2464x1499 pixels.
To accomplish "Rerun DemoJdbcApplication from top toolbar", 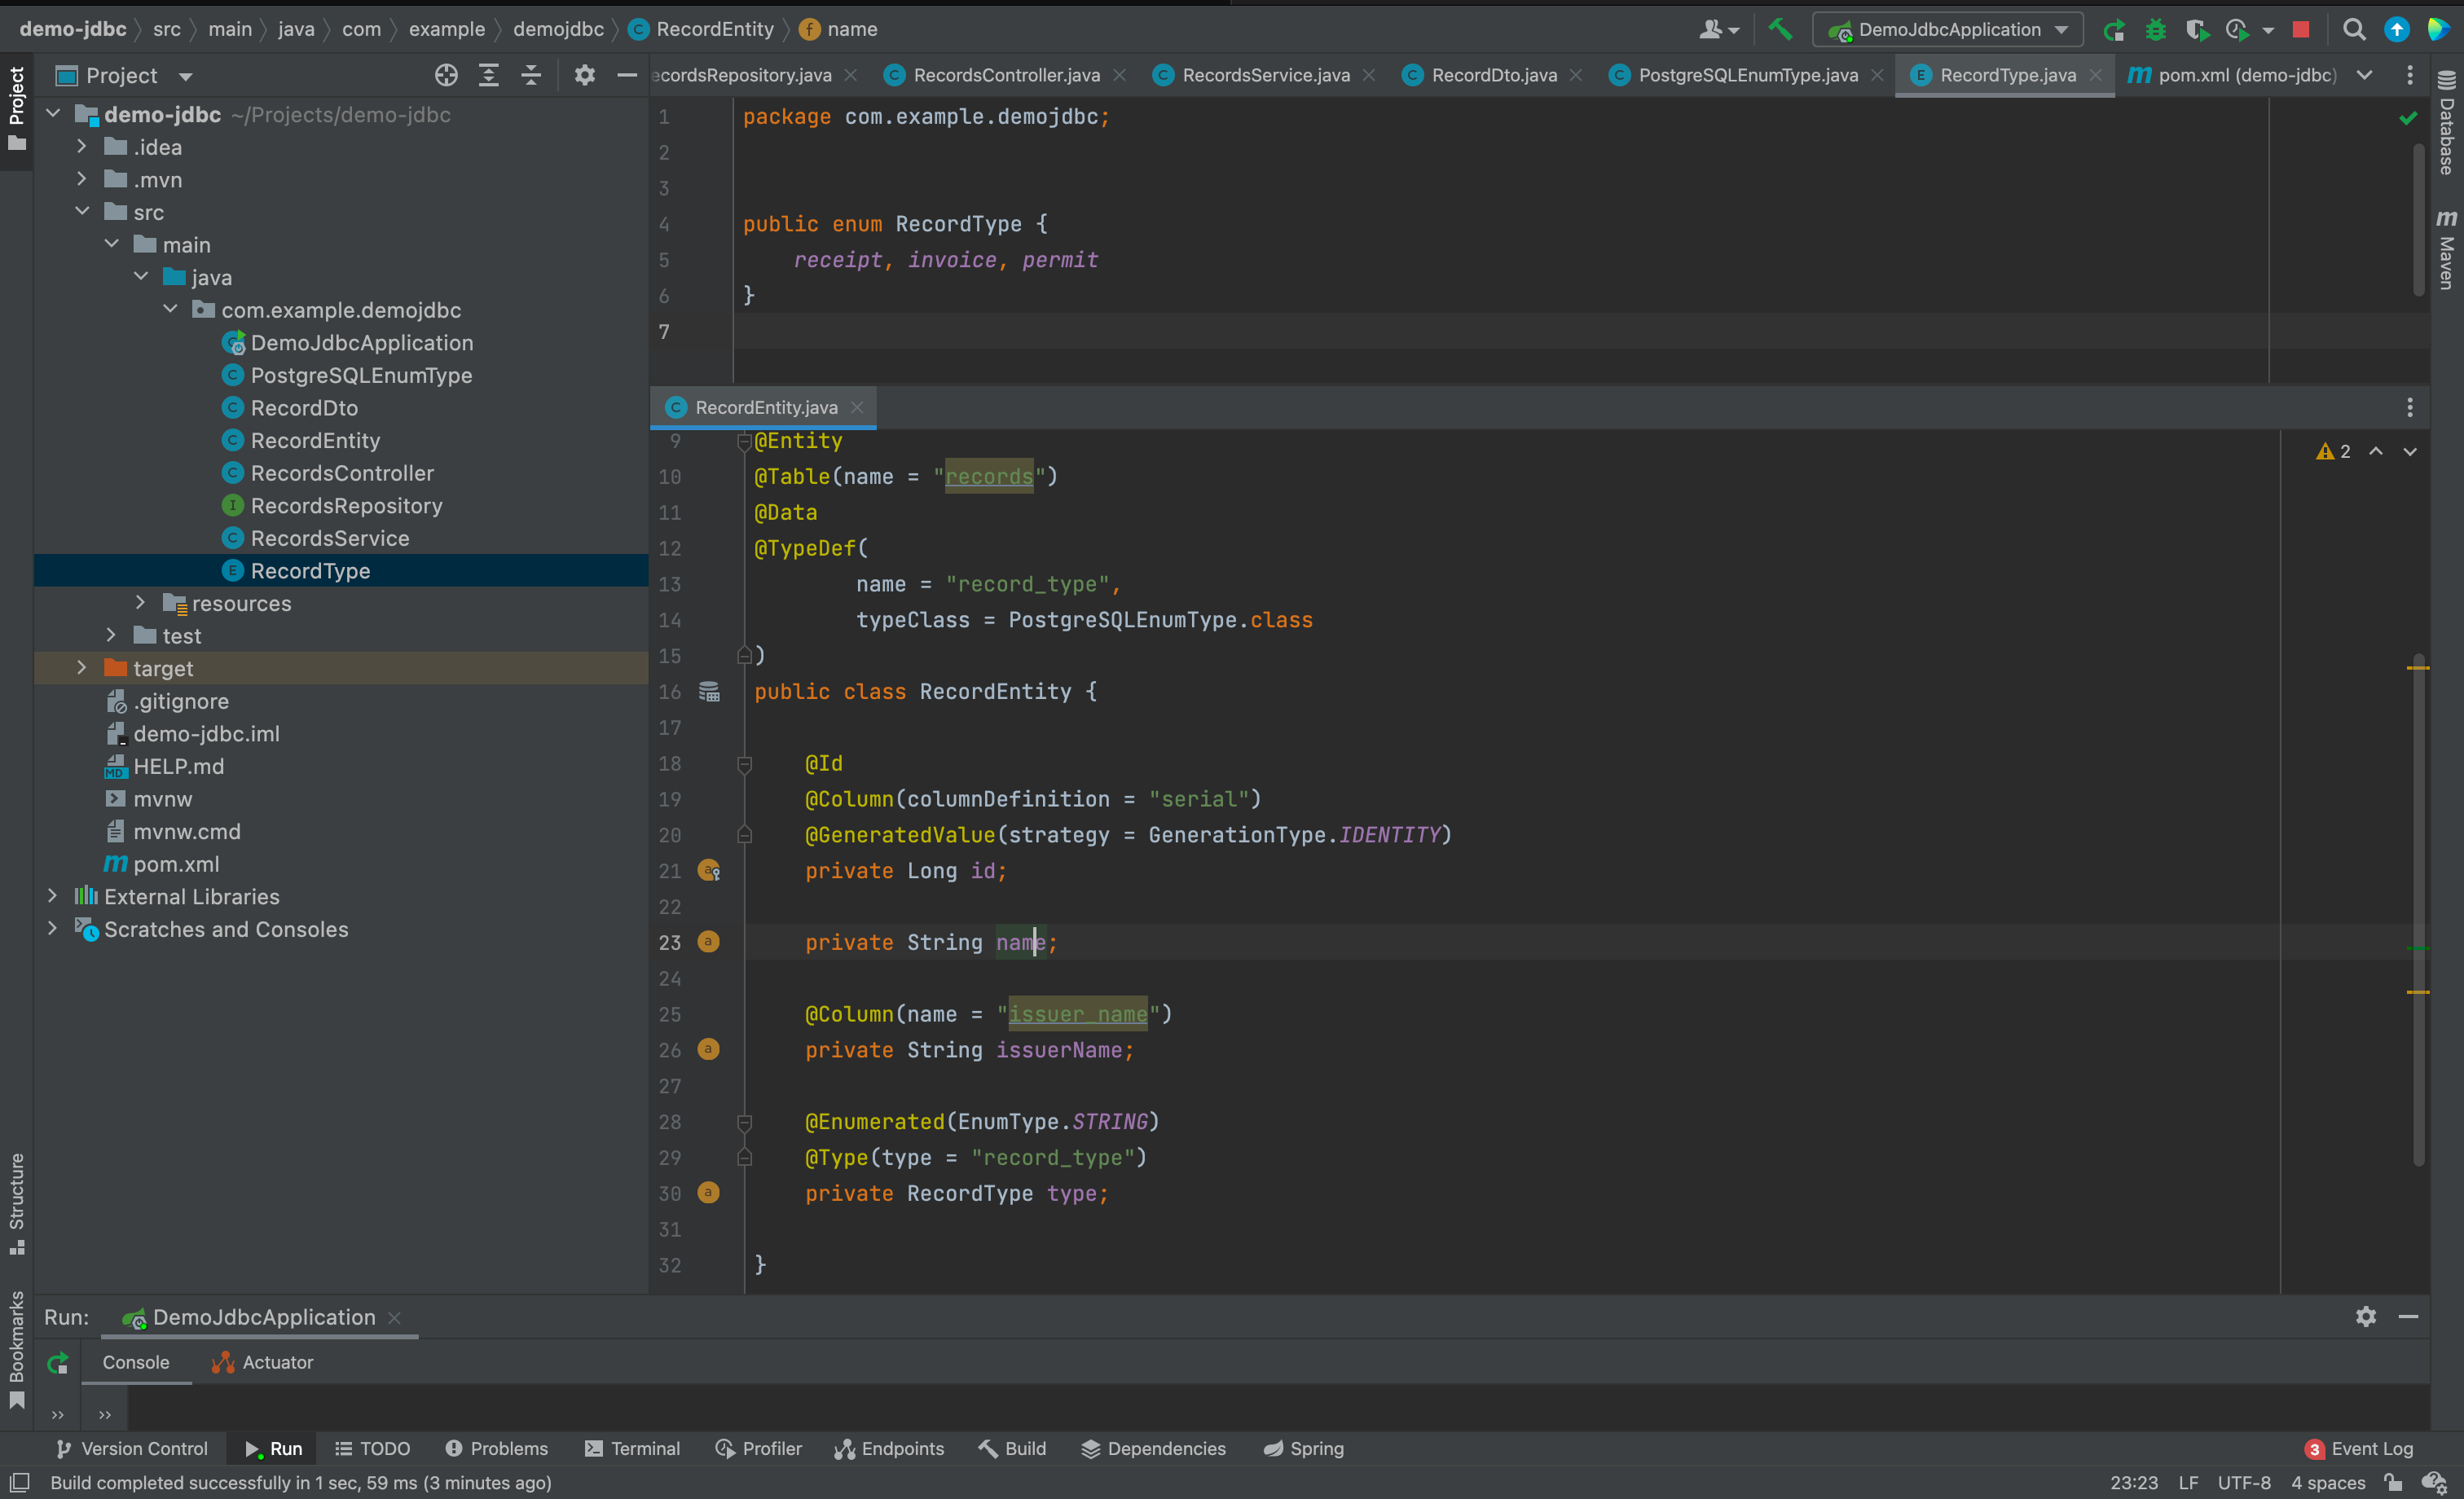I will (2114, 30).
